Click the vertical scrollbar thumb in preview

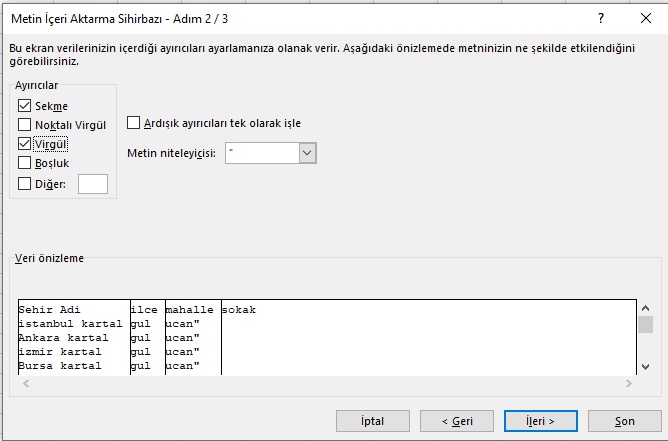pyautogui.click(x=646, y=324)
